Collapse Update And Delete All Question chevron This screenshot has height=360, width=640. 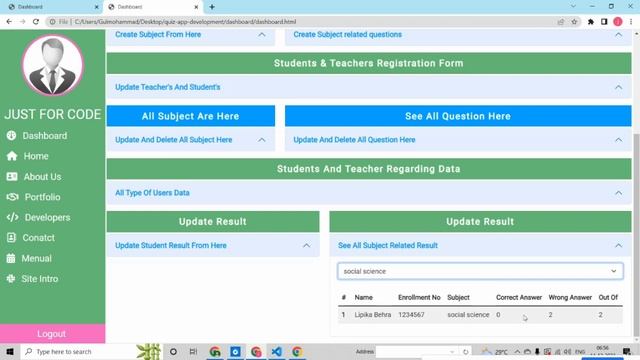(618, 140)
